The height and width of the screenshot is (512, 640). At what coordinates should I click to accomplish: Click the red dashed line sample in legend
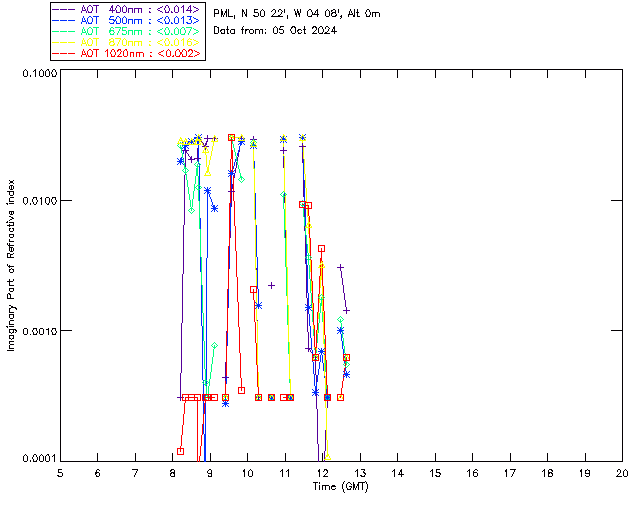65,53
